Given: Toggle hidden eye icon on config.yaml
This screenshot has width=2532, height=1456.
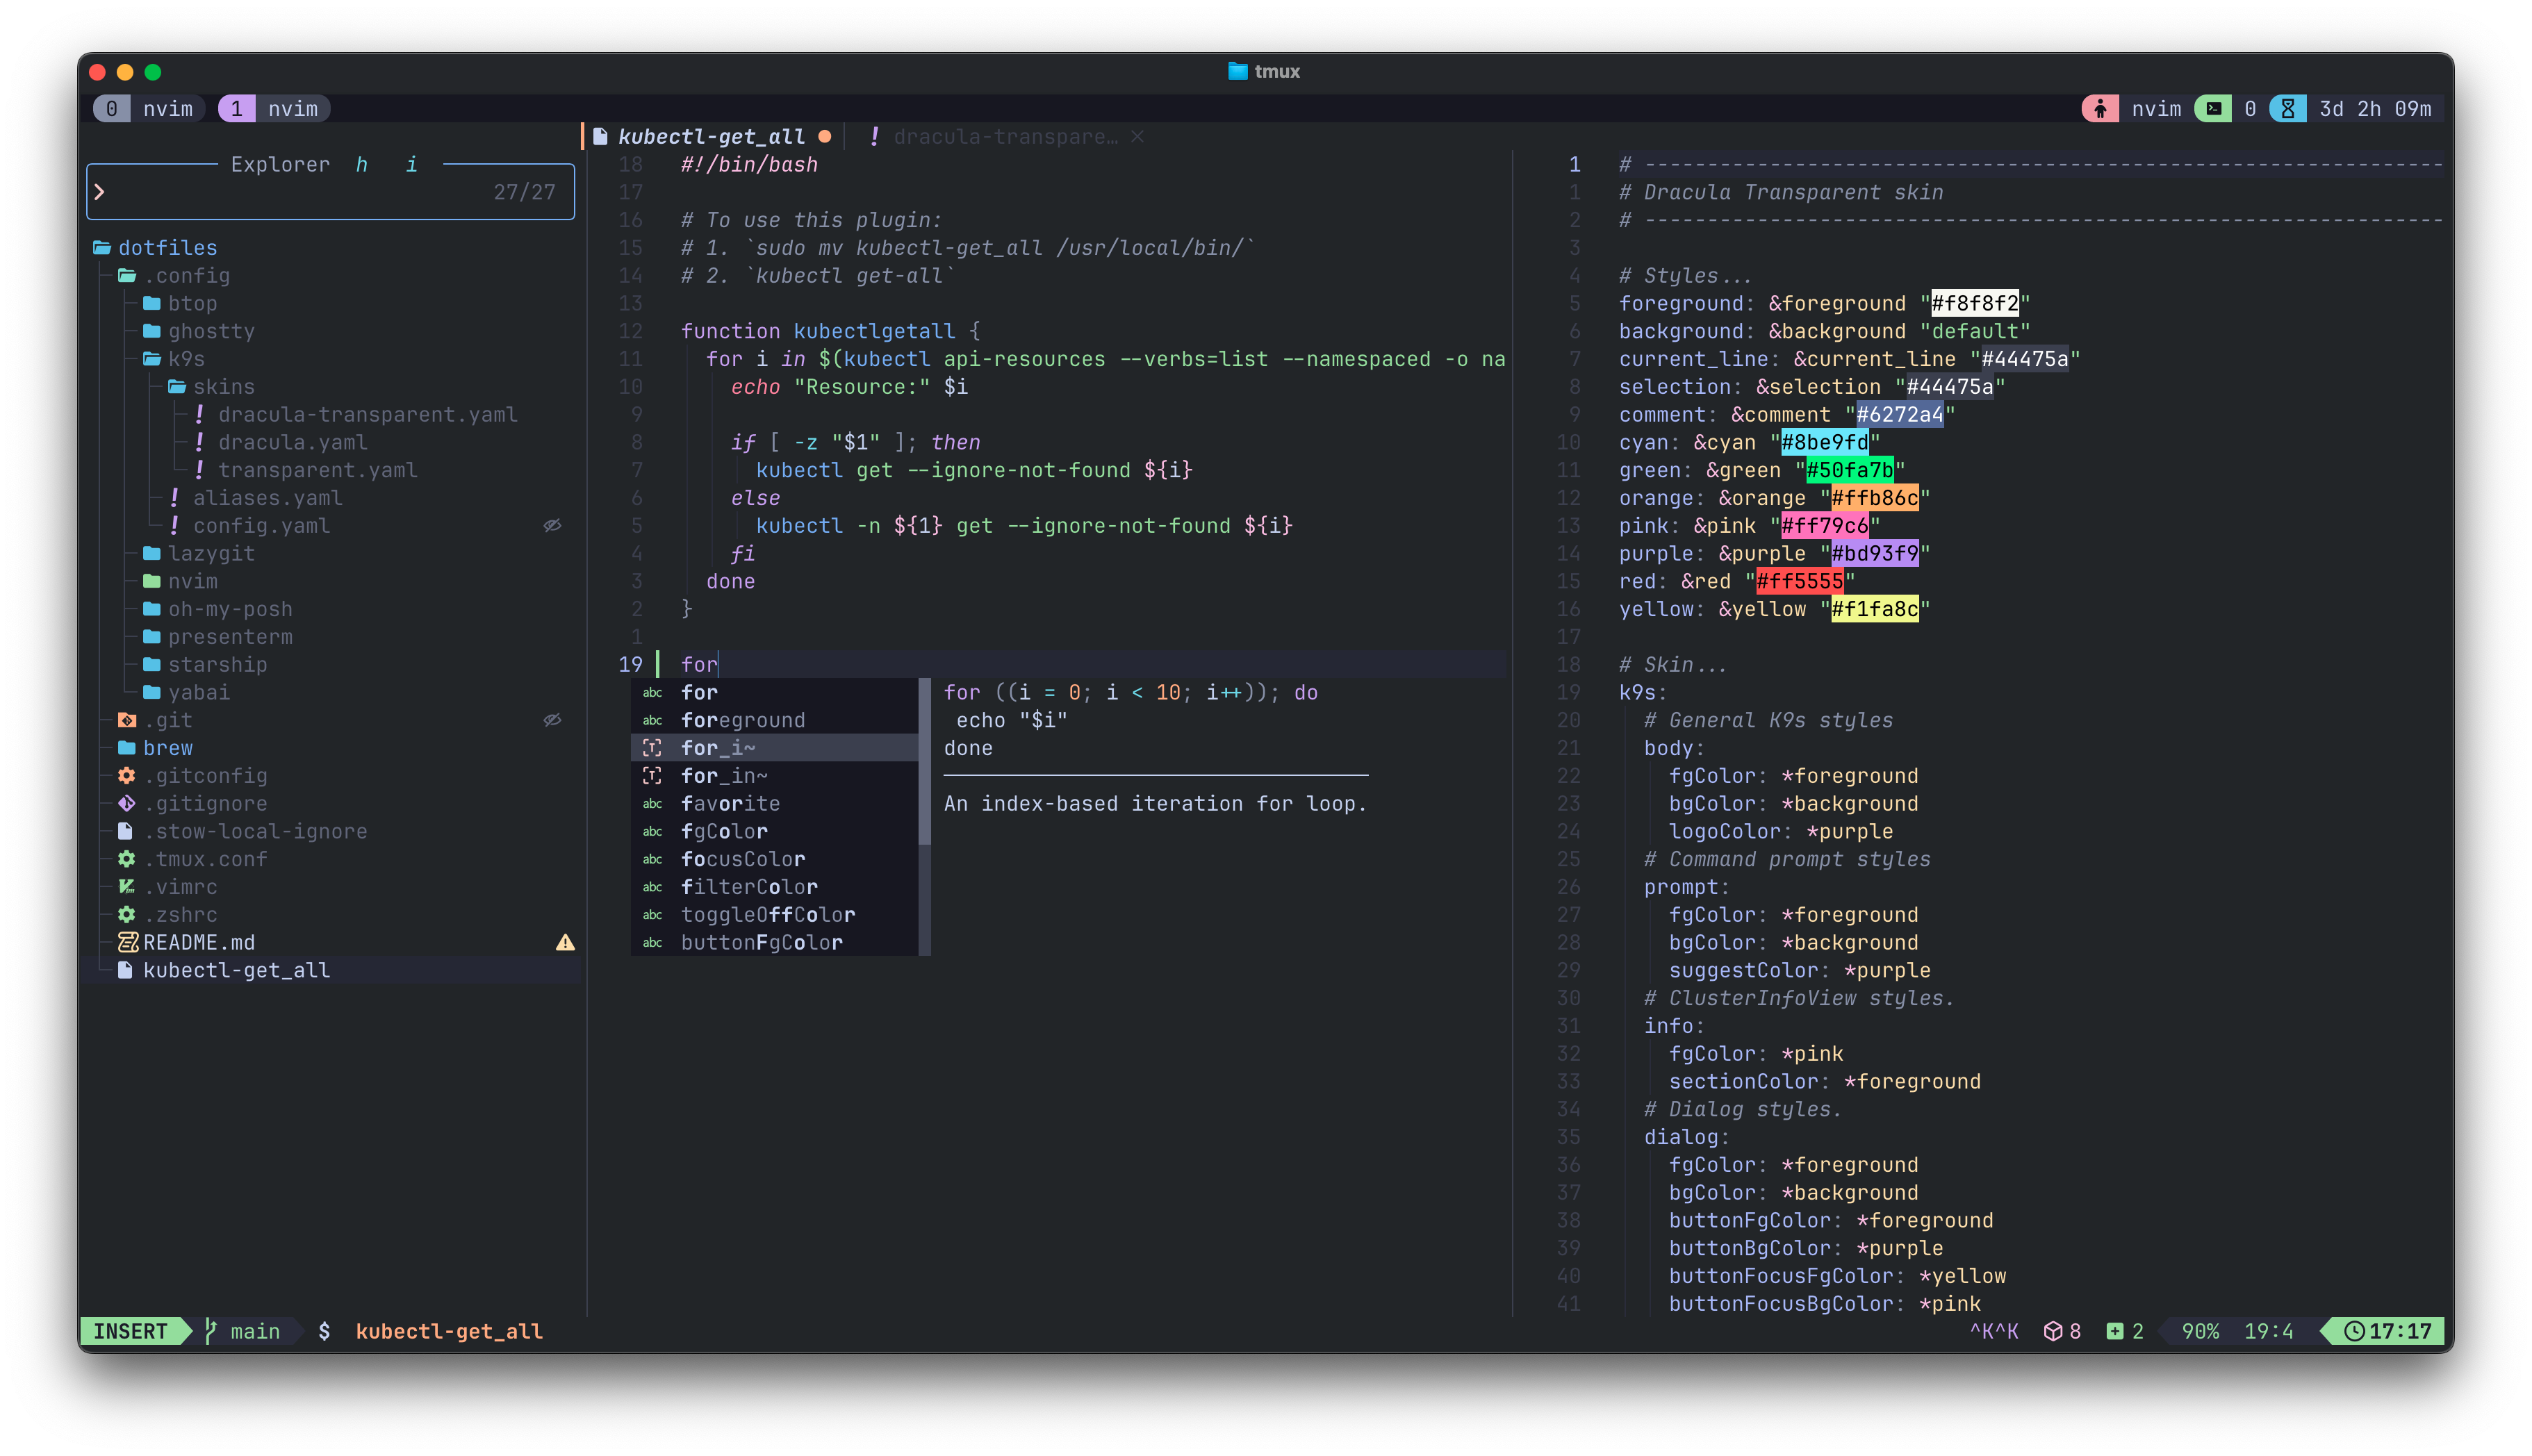Looking at the screenshot, I should 552,526.
